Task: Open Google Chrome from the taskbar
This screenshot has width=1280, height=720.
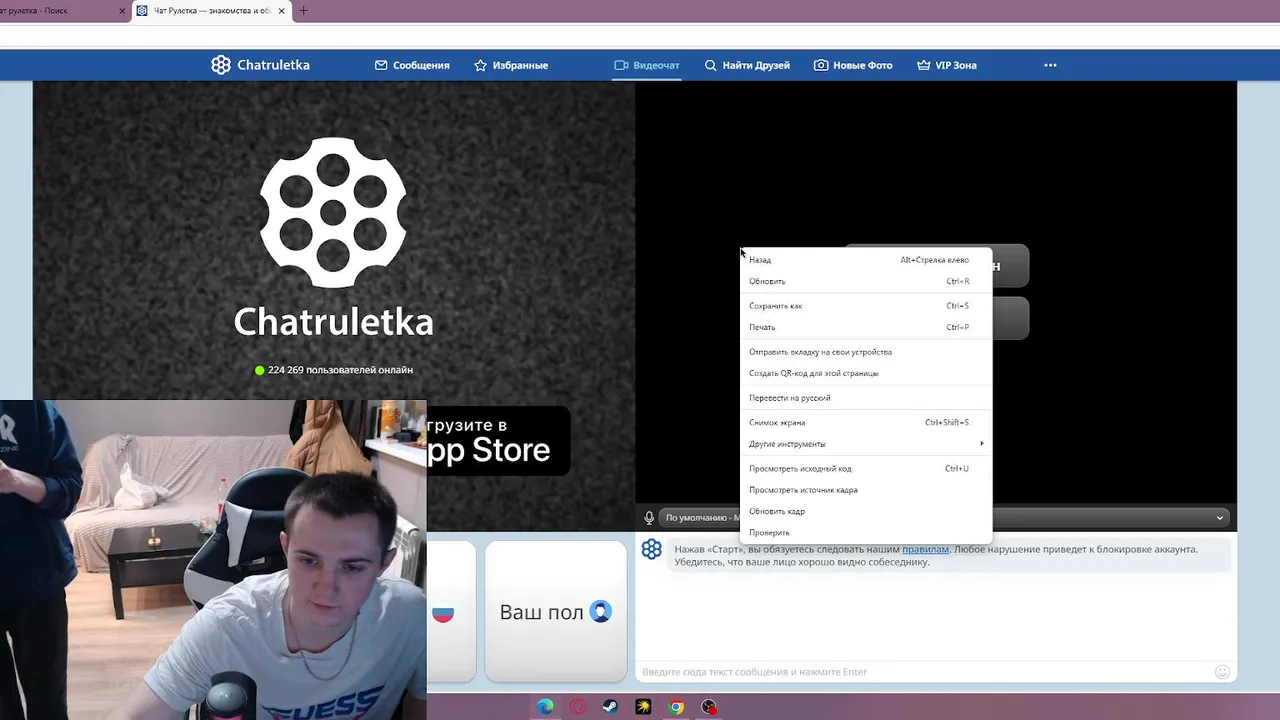Action: click(x=676, y=707)
